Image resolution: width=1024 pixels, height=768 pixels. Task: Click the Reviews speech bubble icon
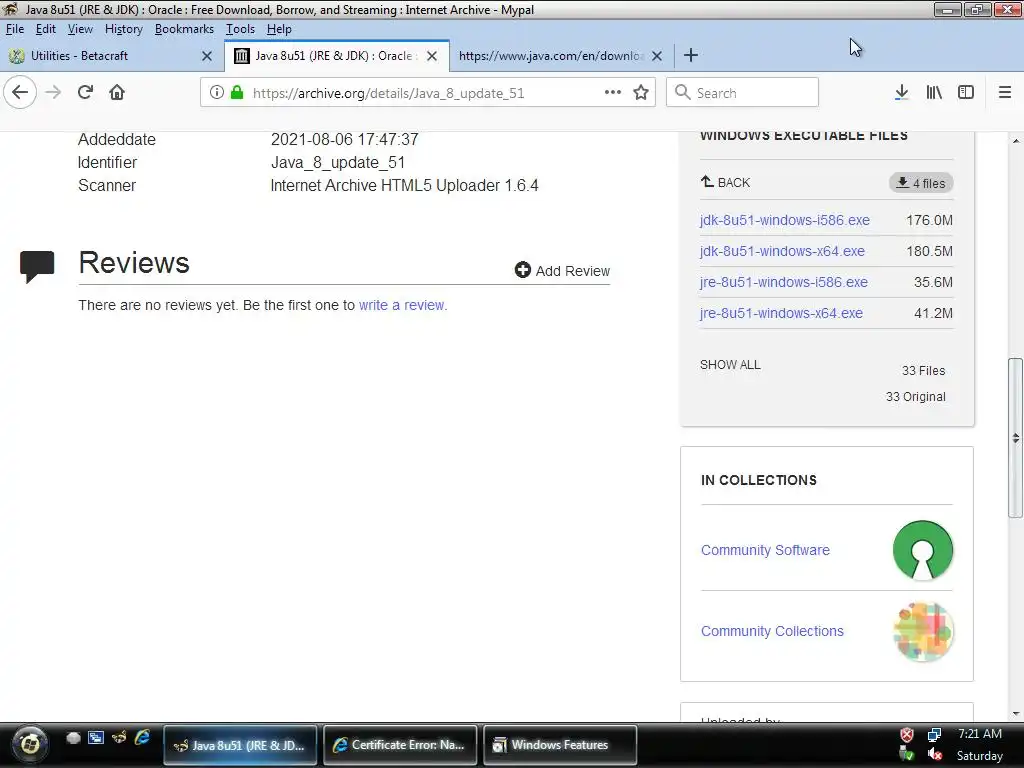(37, 266)
